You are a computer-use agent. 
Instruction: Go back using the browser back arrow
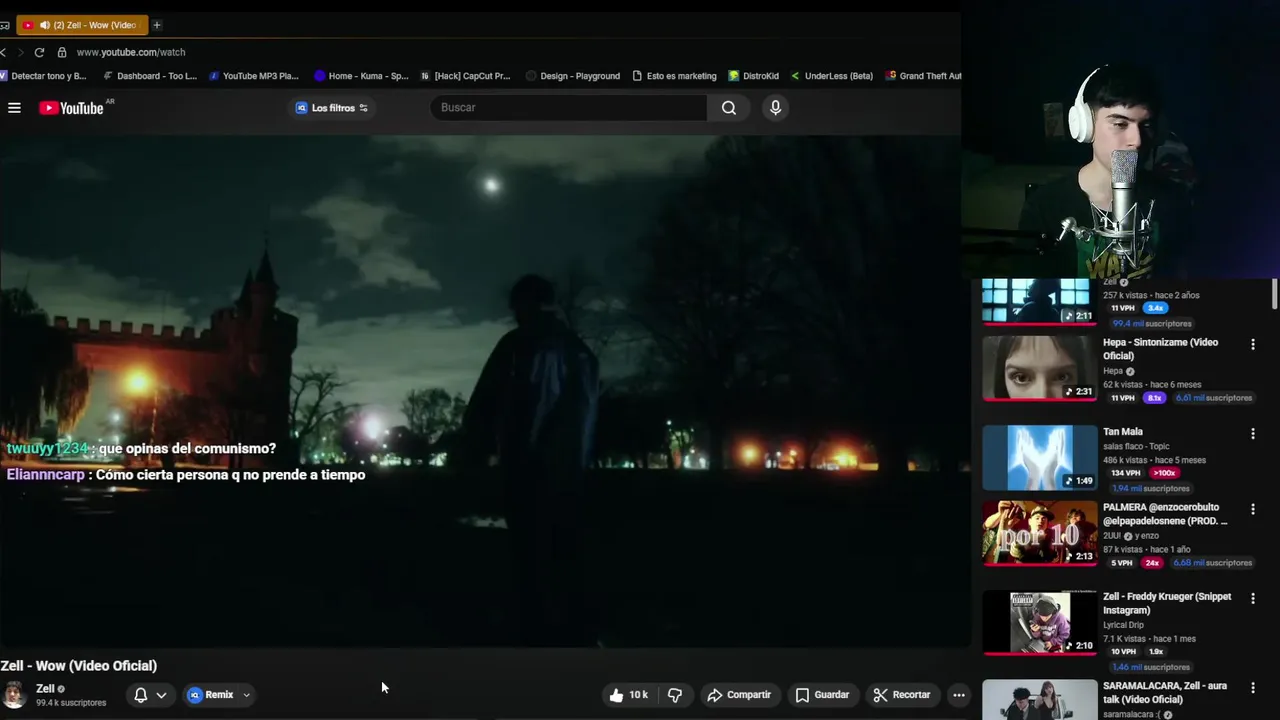point(3,52)
